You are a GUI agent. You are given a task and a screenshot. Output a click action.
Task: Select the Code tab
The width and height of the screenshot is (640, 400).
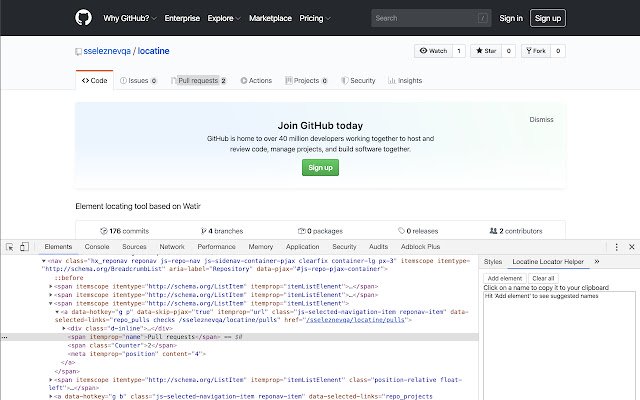click(x=94, y=80)
